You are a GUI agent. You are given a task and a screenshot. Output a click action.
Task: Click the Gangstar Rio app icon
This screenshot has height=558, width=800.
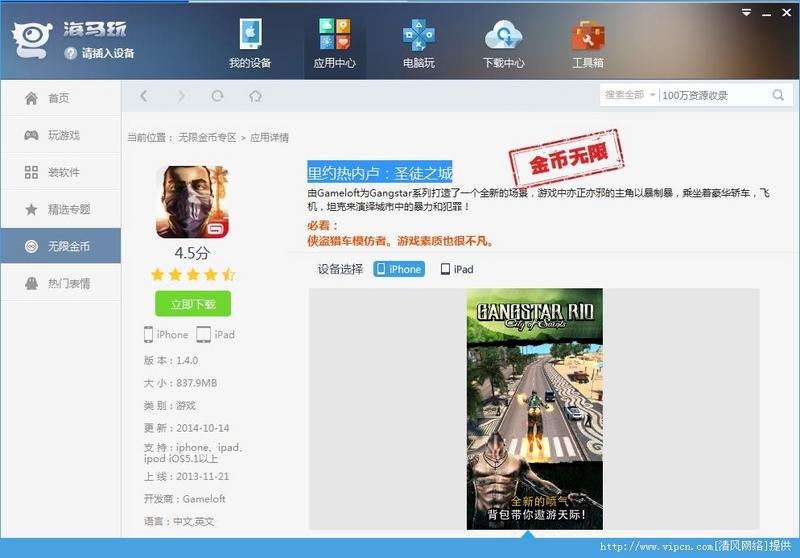[192, 202]
